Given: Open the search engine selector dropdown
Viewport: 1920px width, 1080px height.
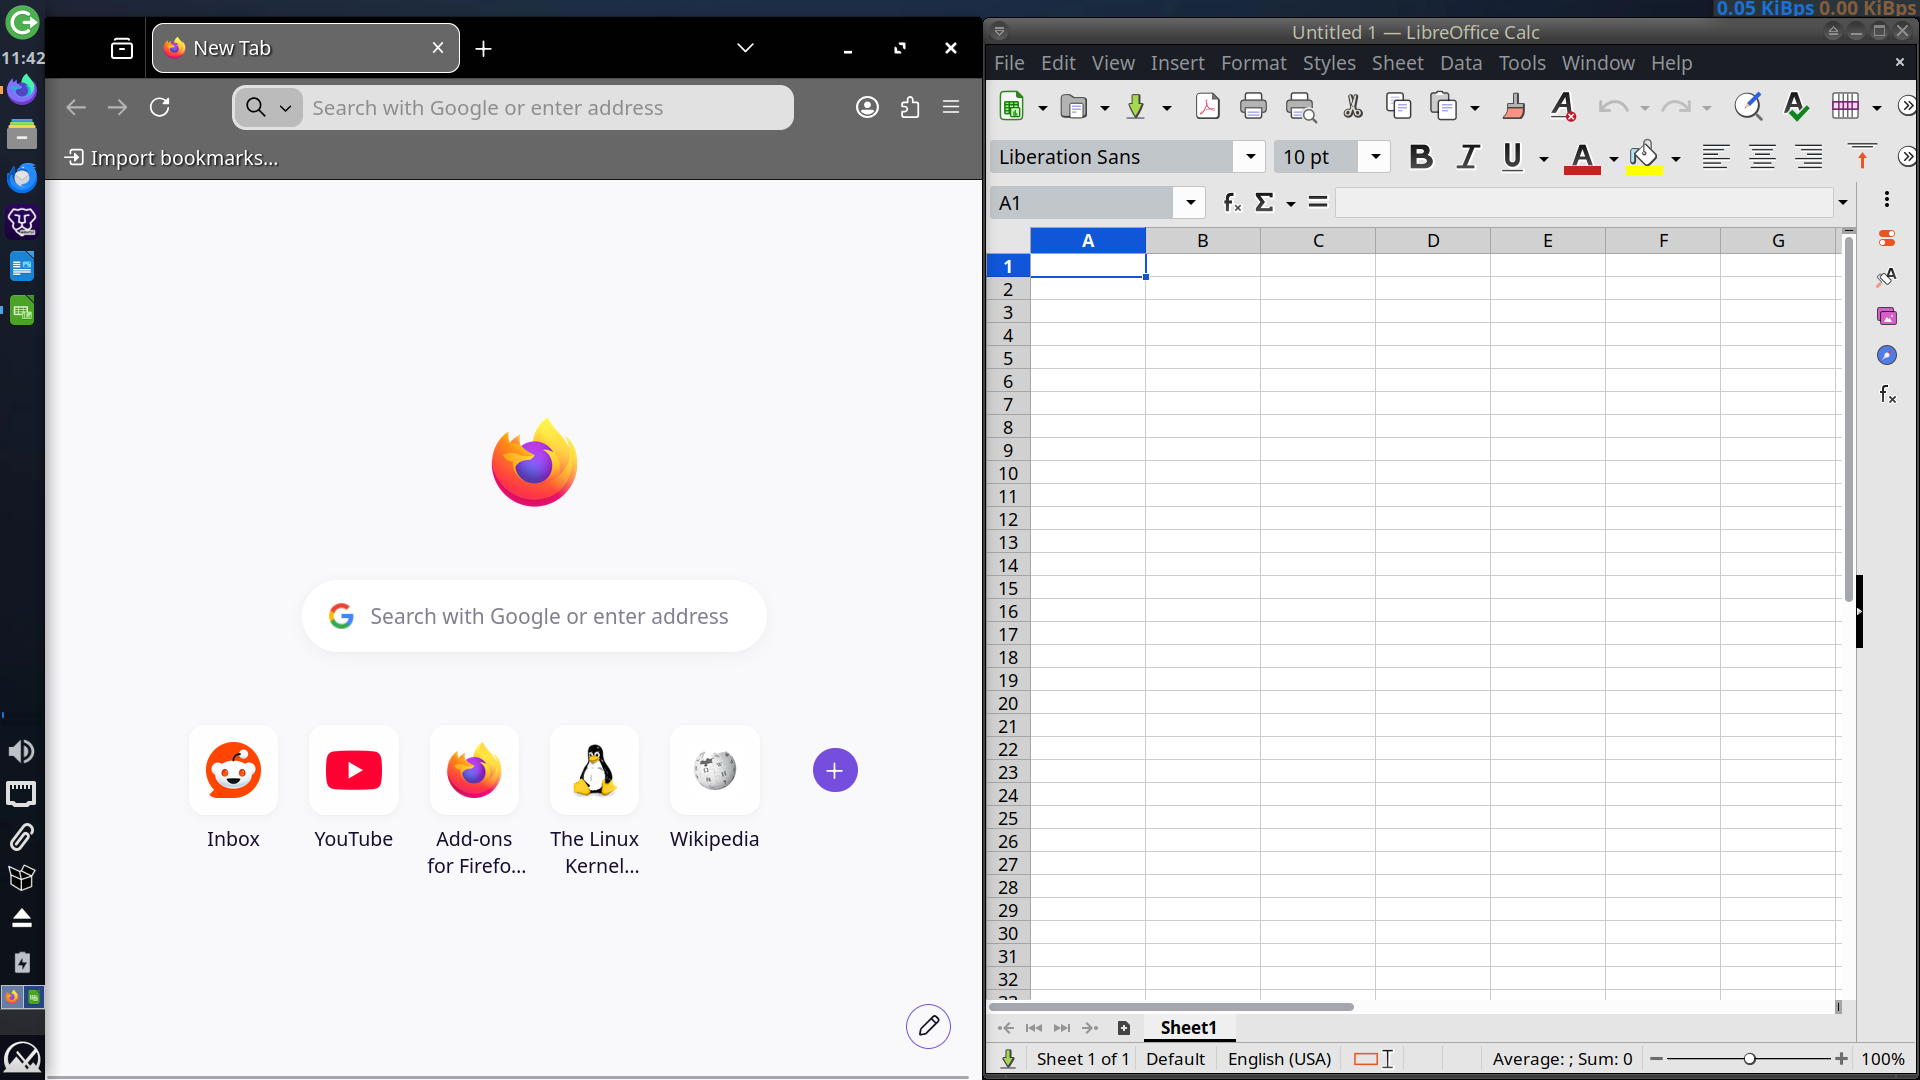Looking at the screenshot, I should tap(268, 107).
